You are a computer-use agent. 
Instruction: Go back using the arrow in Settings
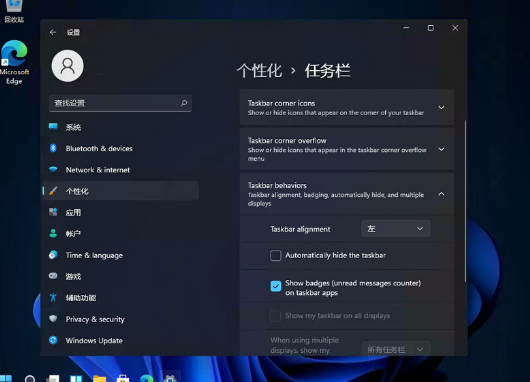[x=53, y=32]
